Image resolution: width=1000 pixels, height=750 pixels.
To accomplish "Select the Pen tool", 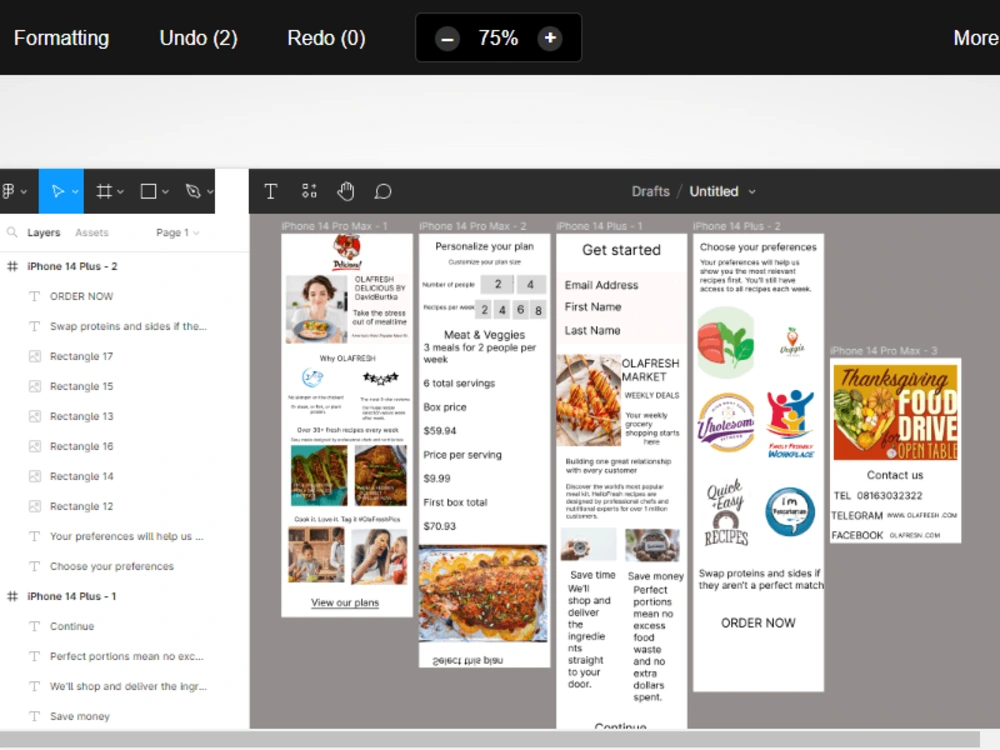I will point(193,191).
